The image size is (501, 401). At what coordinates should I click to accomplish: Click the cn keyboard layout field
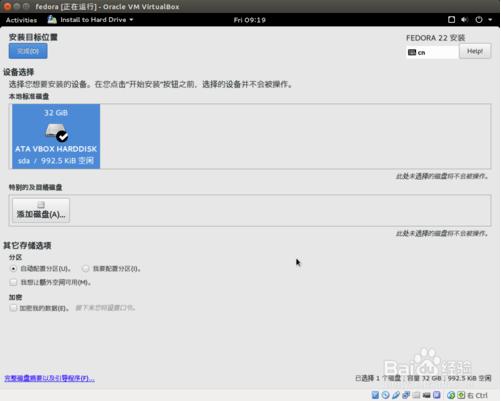coord(432,52)
